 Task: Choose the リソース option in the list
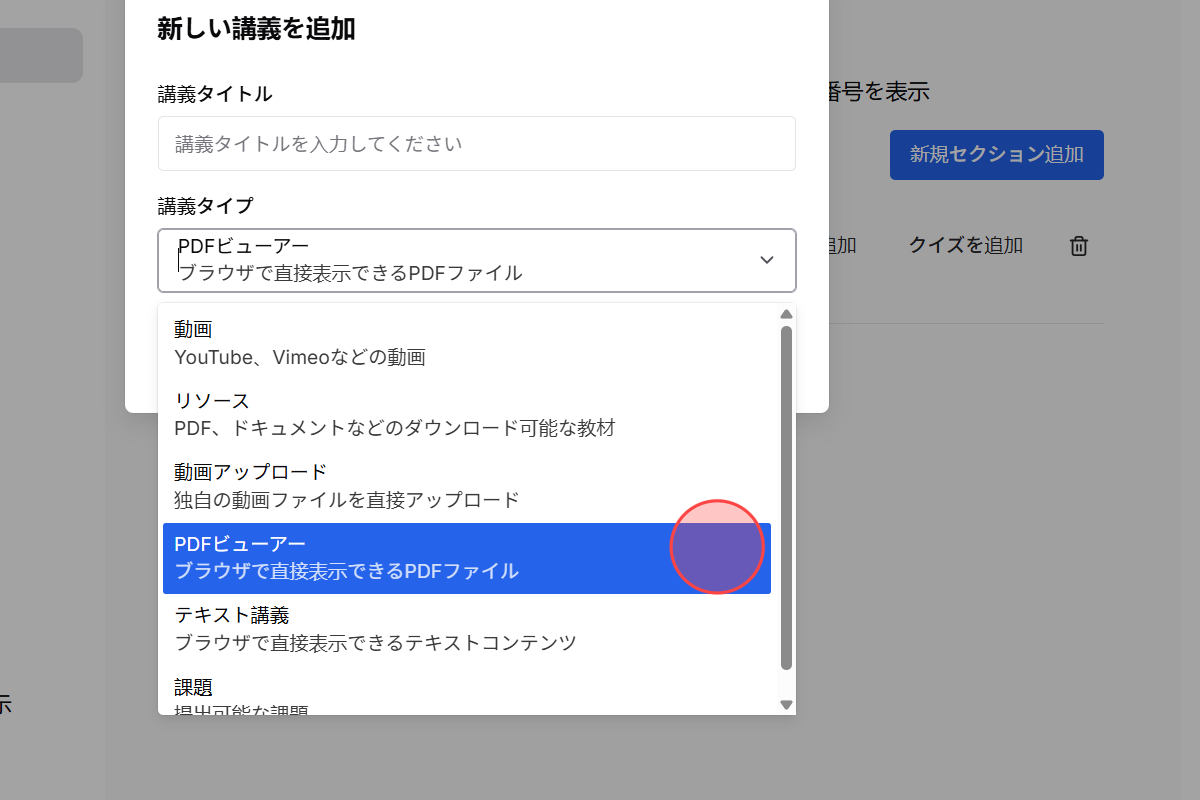(400, 413)
